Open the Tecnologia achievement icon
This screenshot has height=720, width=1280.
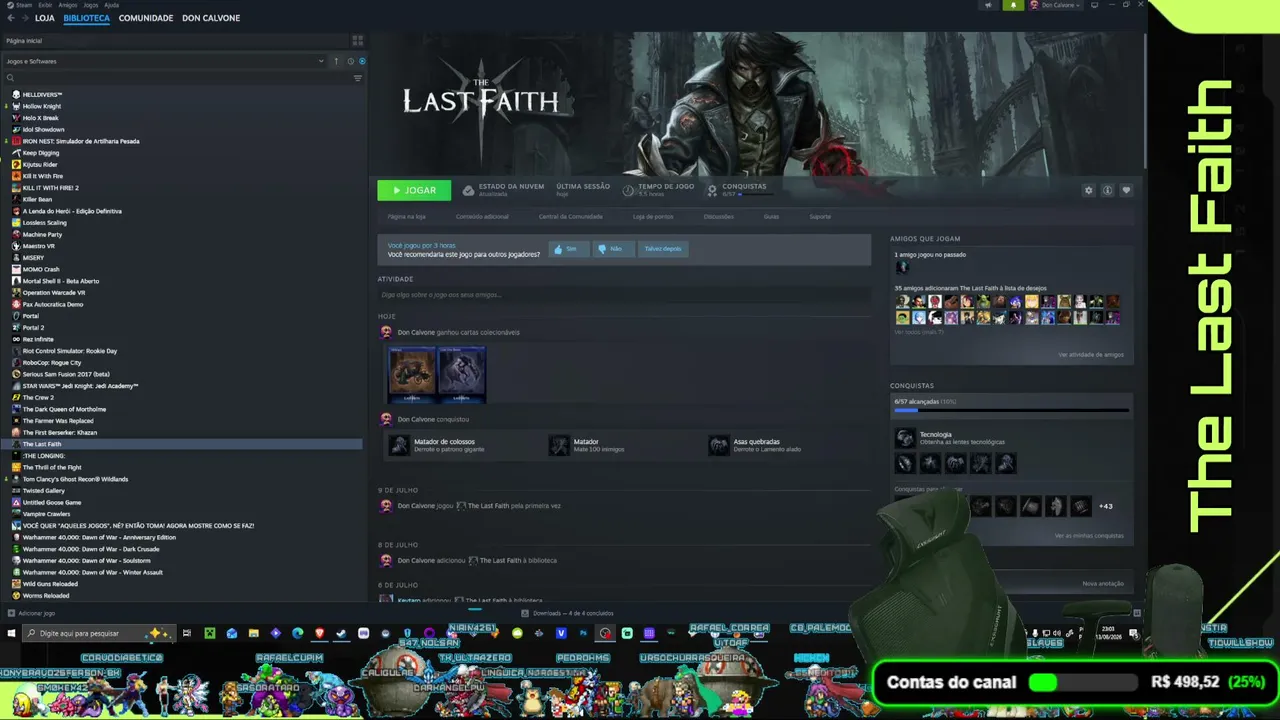[904, 438]
